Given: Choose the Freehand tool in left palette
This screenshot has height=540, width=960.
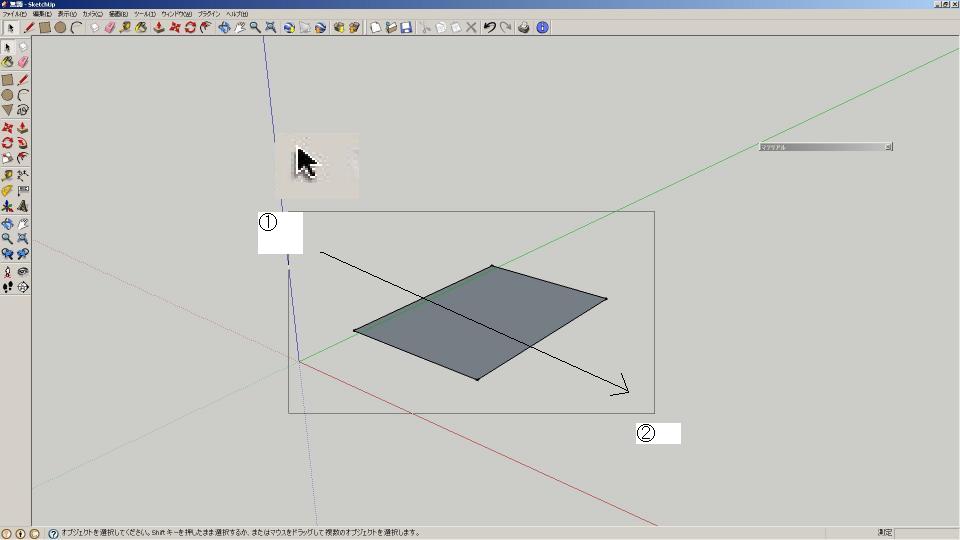Looking at the screenshot, I should tap(23, 110).
